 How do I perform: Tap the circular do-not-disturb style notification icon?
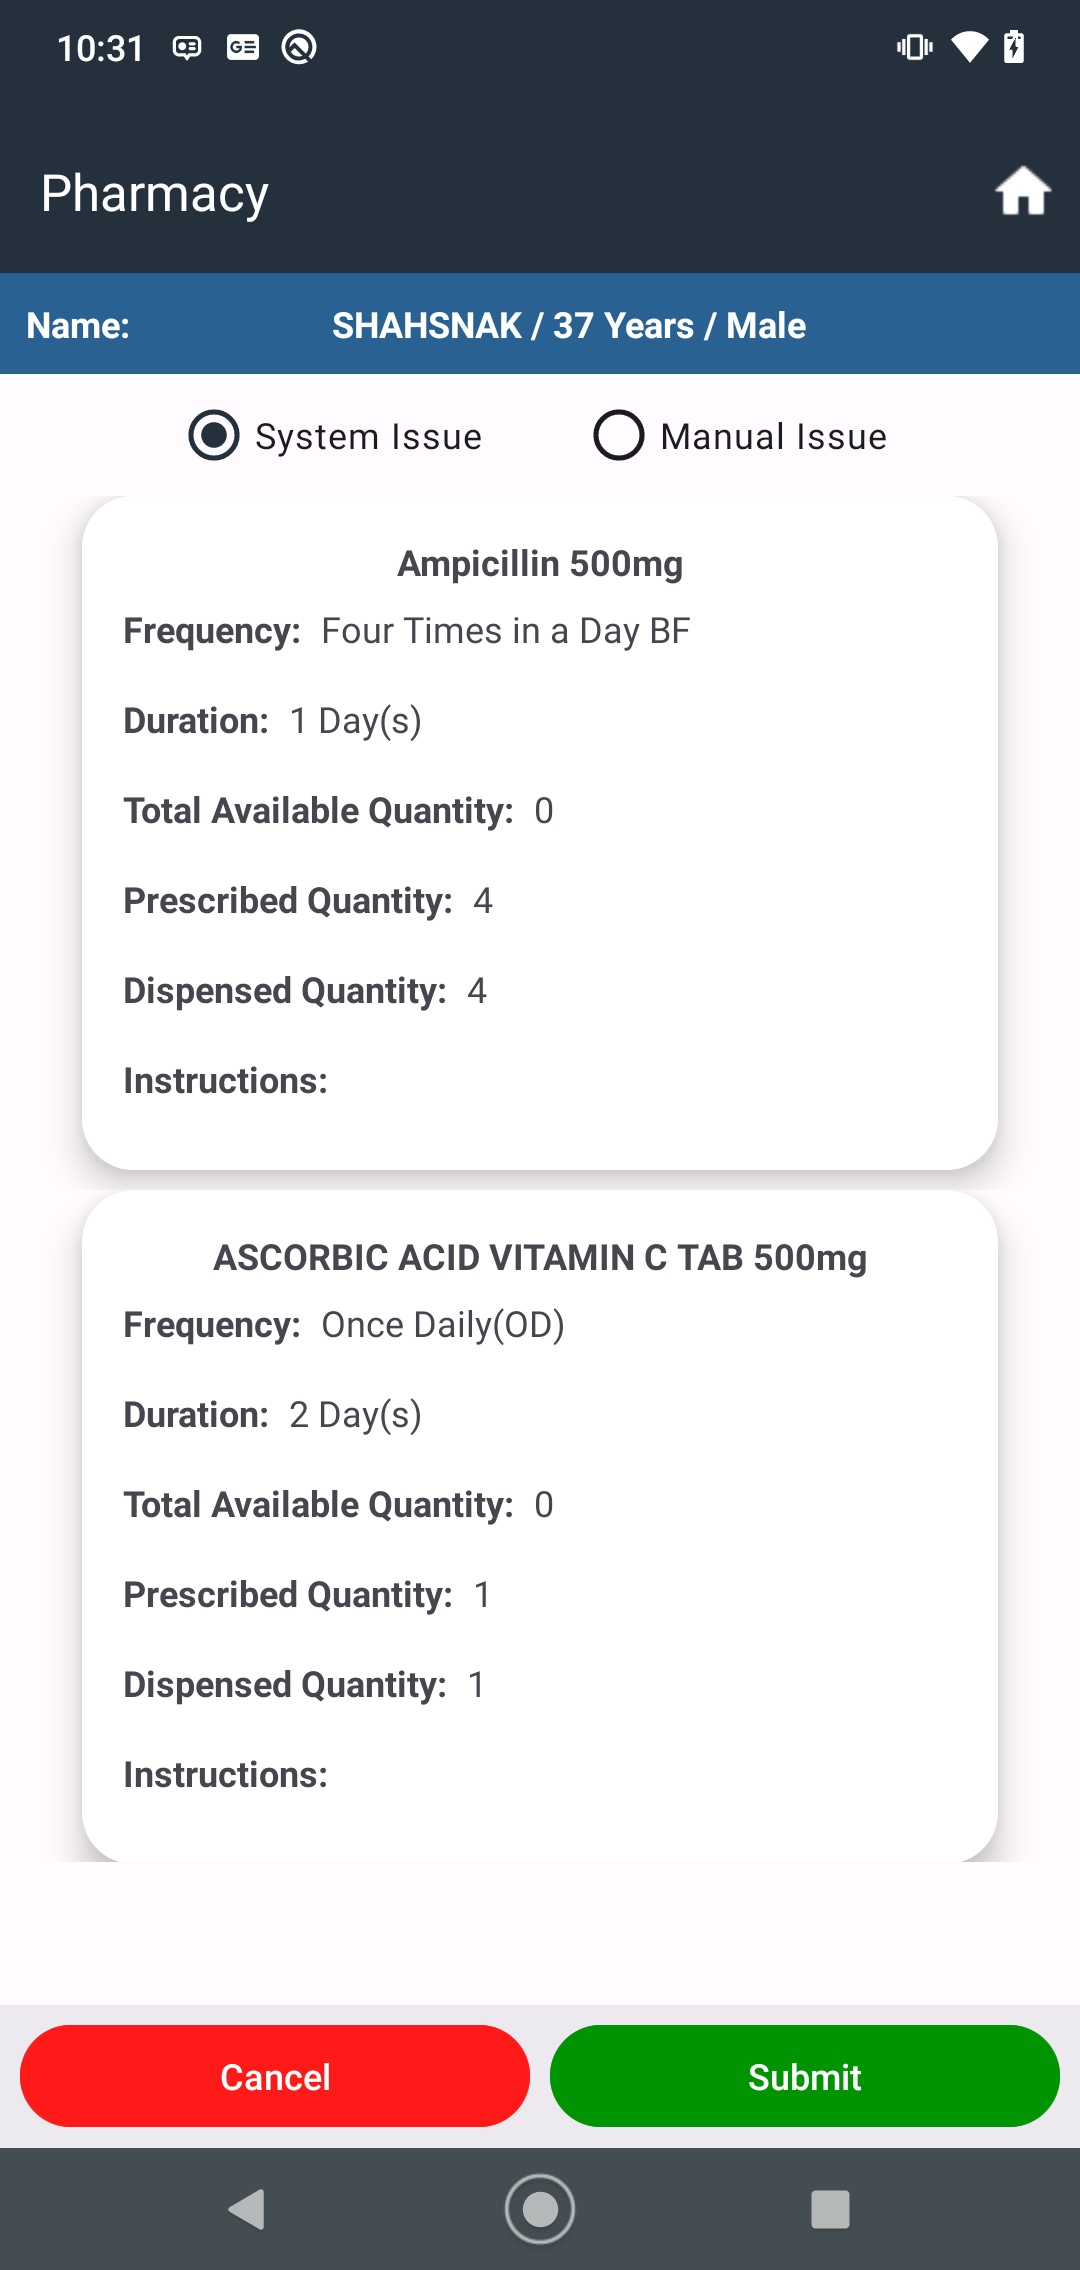pyautogui.click(x=299, y=47)
